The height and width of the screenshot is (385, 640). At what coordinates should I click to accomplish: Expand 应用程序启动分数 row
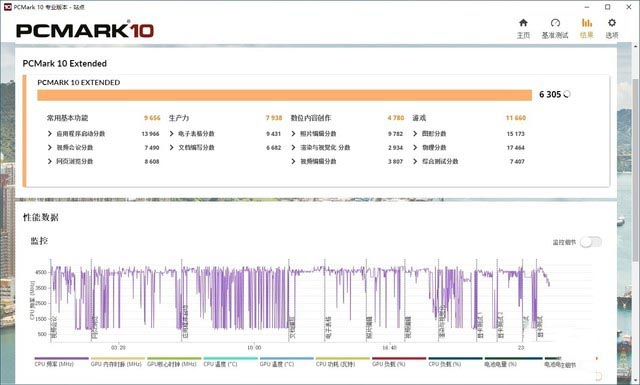click(49, 134)
